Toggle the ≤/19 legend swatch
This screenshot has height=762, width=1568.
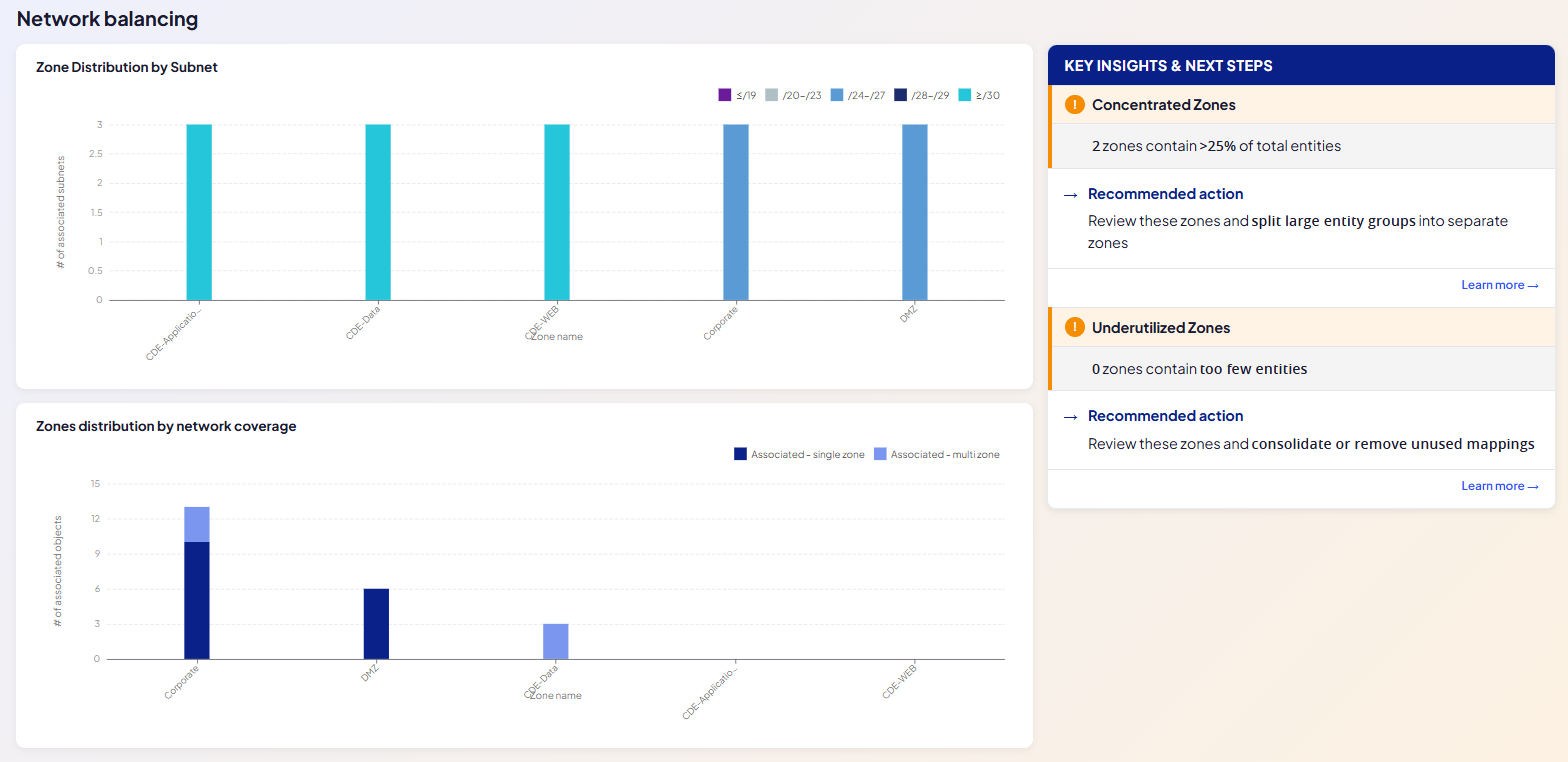click(x=725, y=95)
